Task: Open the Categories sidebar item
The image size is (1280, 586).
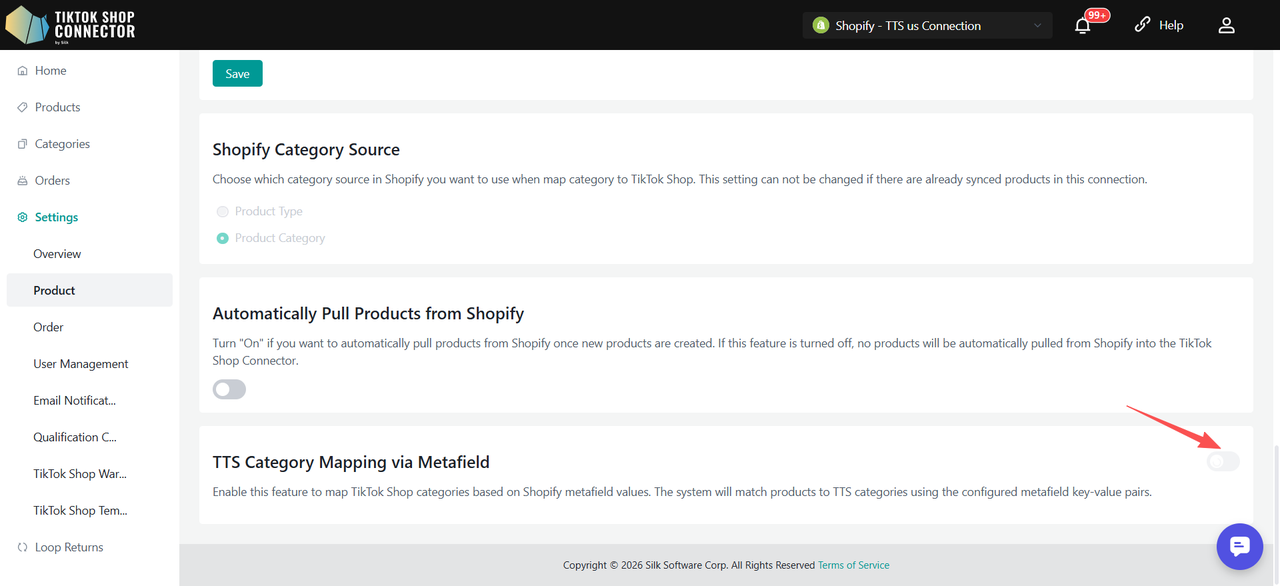Action: coord(62,144)
